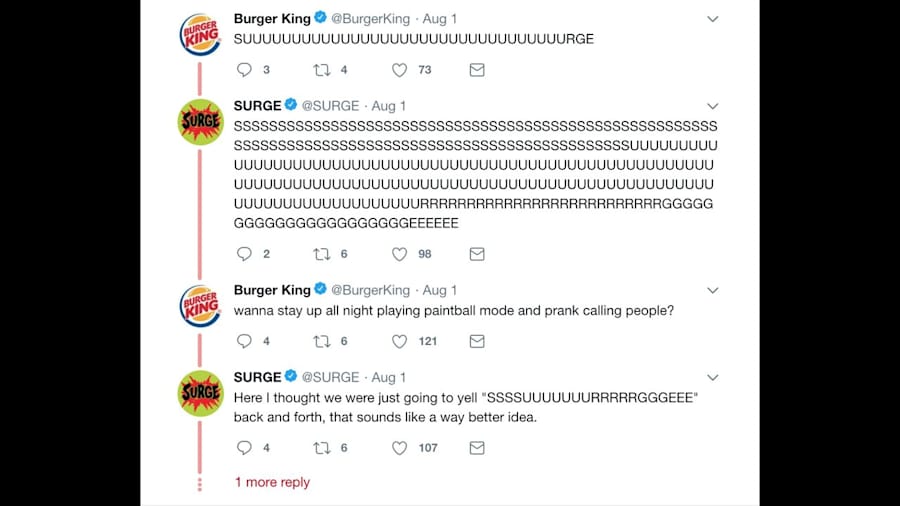Open the @SURGE handle in the last tweet
The height and width of the screenshot is (506, 900).
click(x=331, y=377)
